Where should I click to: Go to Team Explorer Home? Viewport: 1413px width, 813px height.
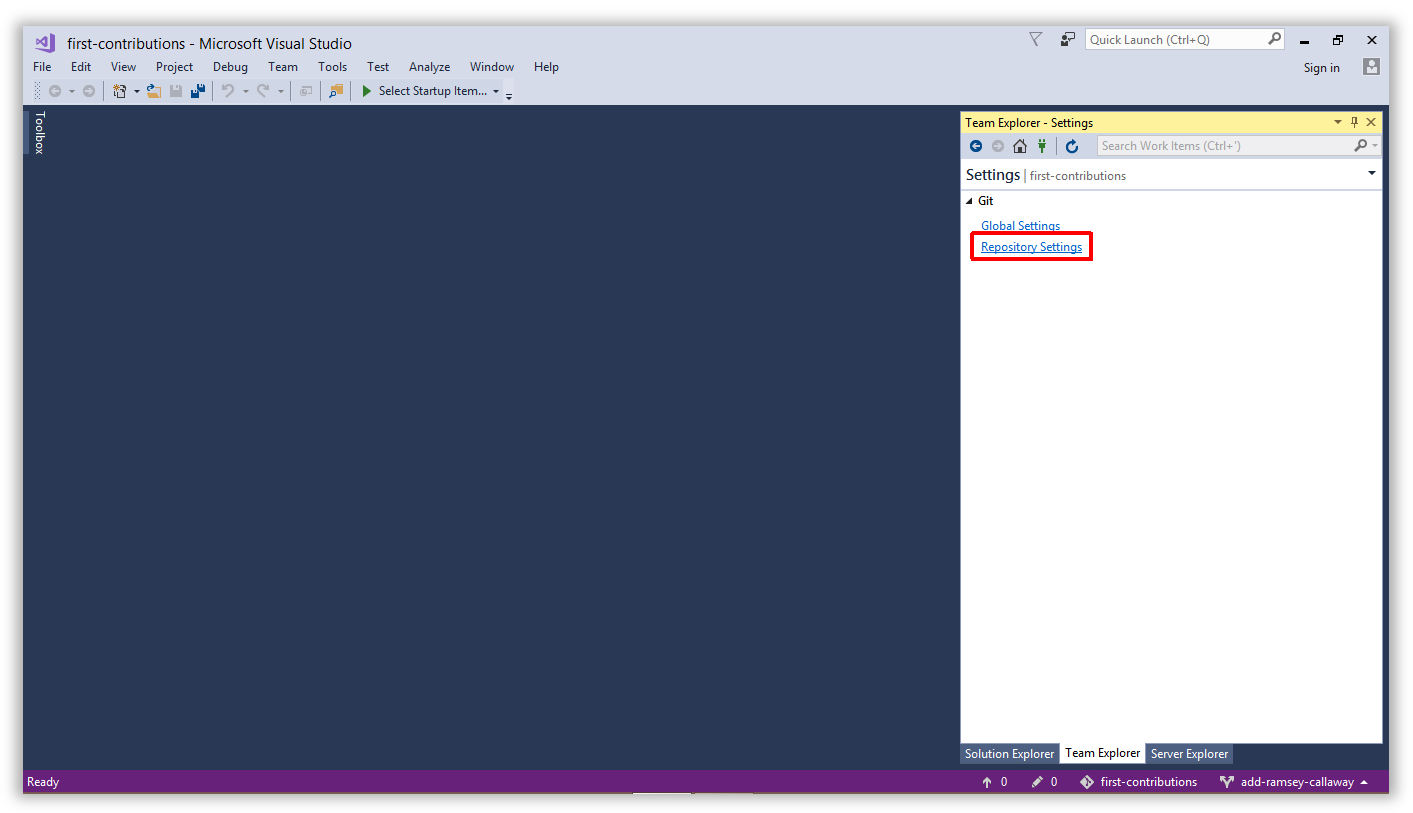(1020, 146)
